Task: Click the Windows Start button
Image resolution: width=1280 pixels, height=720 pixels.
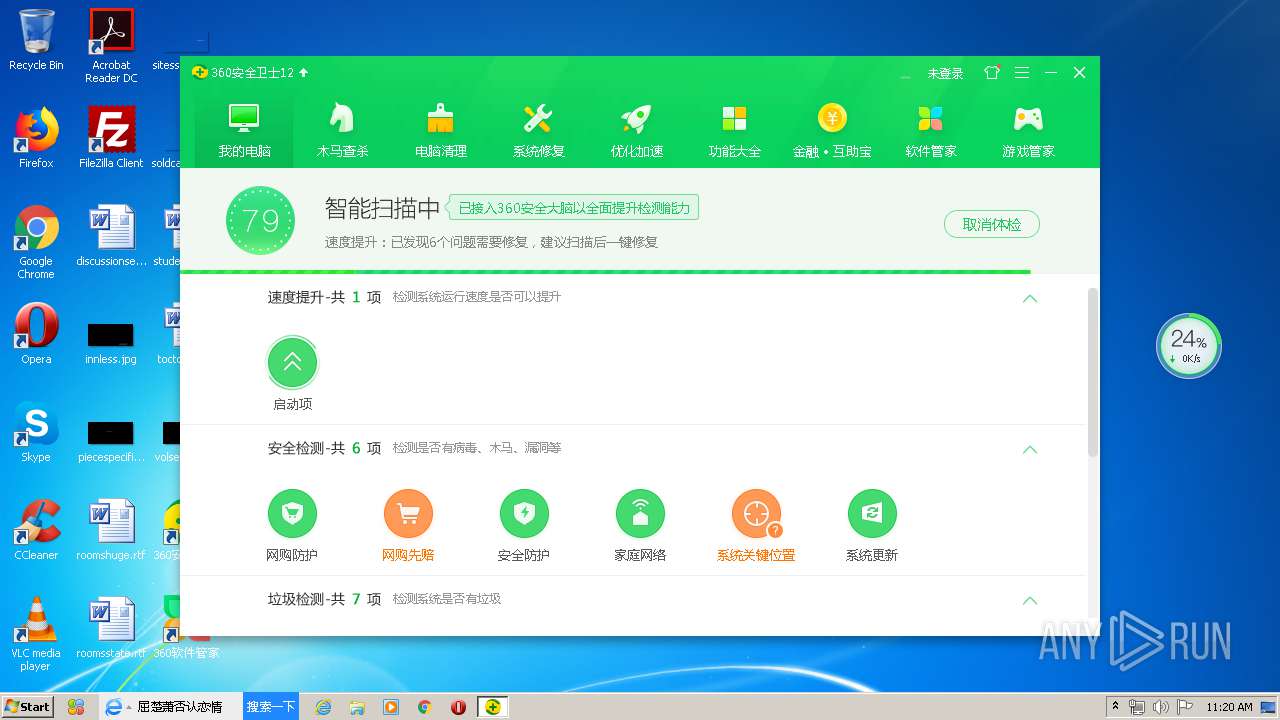Action: [27, 706]
